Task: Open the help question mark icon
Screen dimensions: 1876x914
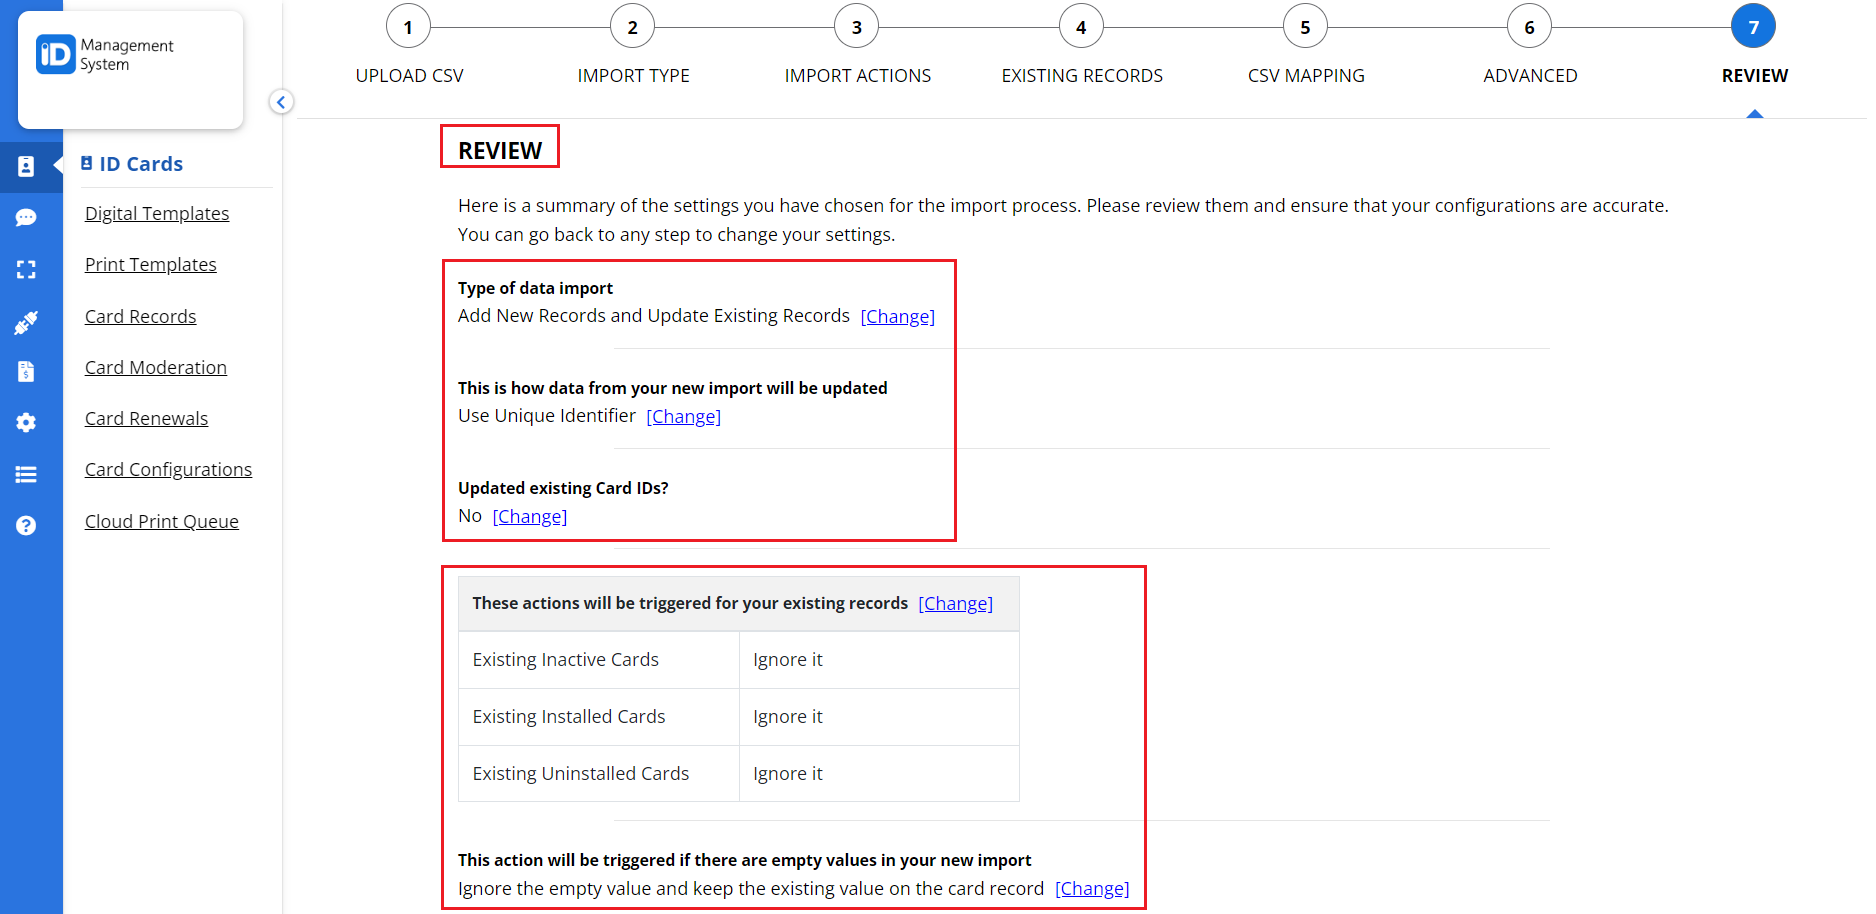Action: point(26,526)
